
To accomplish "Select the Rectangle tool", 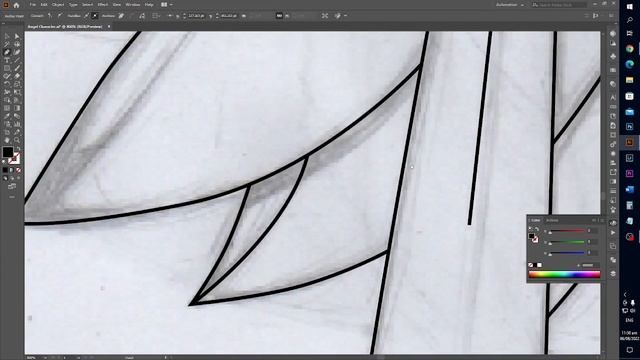I will point(7,68).
